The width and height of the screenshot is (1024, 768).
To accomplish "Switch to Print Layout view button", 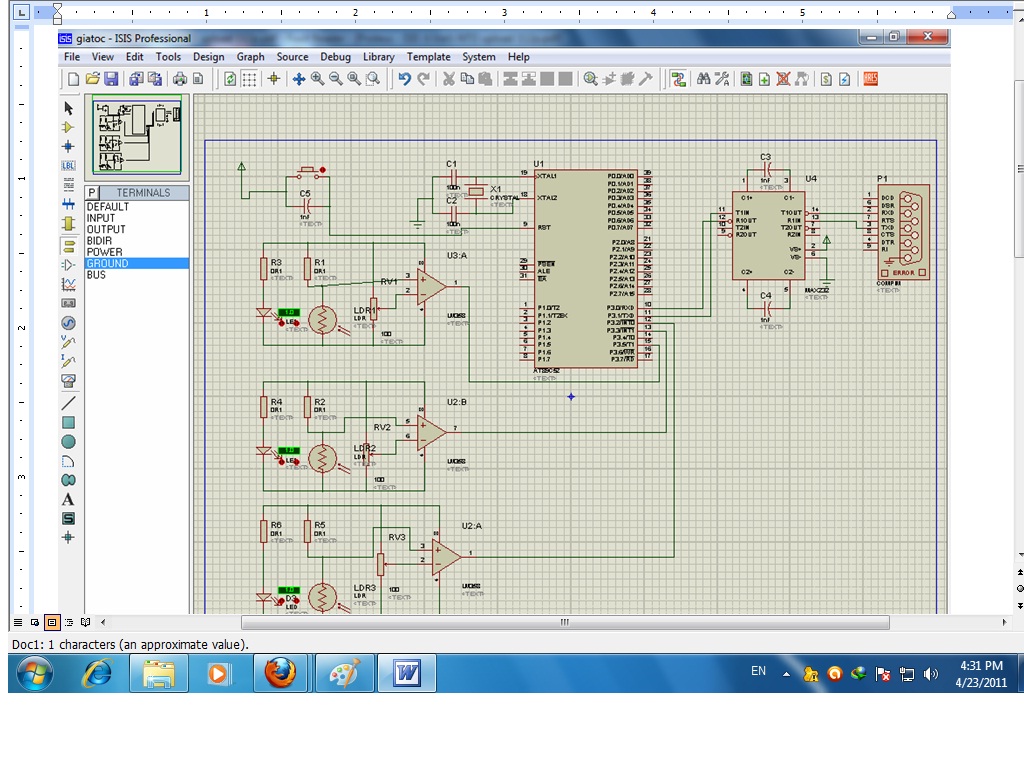I will pyautogui.click(x=52, y=622).
